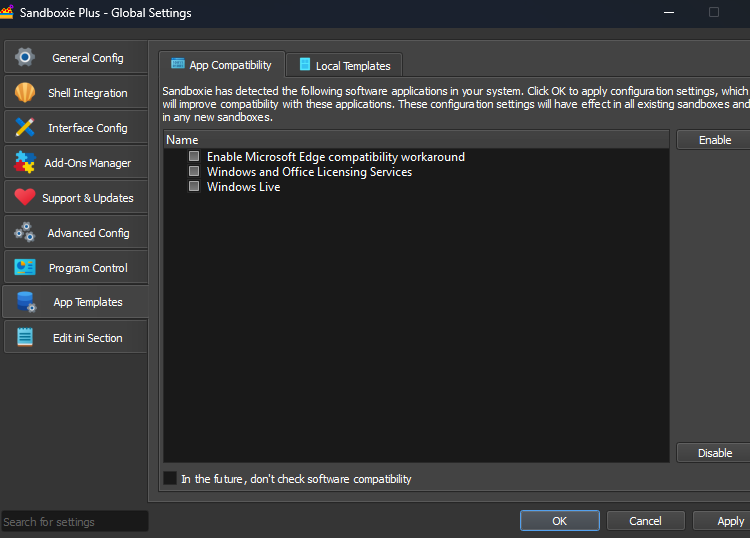Image resolution: width=750 pixels, height=538 pixels.
Task: Click the App Templates database icon
Action: pyautogui.click(x=26, y=302)
